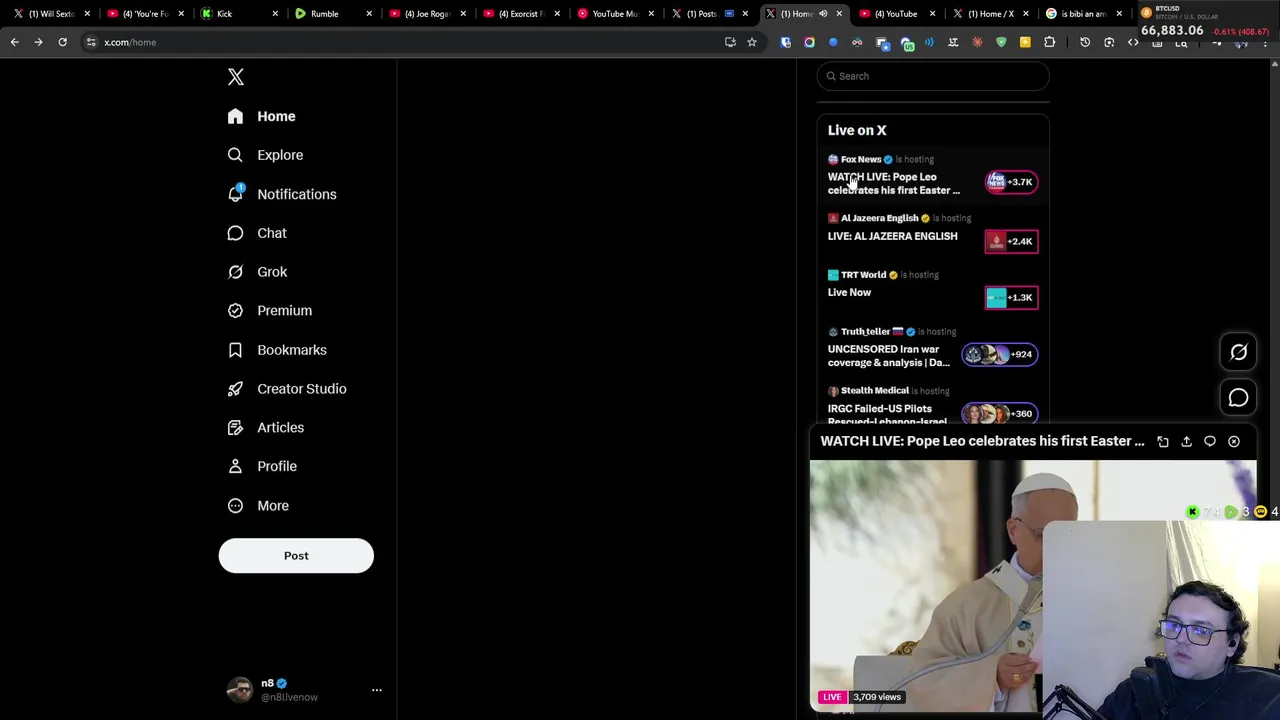This screenshot has height=720, width=1280.
Task: Open Creator Studio rocket icon
Action: (x=235, y=389)
